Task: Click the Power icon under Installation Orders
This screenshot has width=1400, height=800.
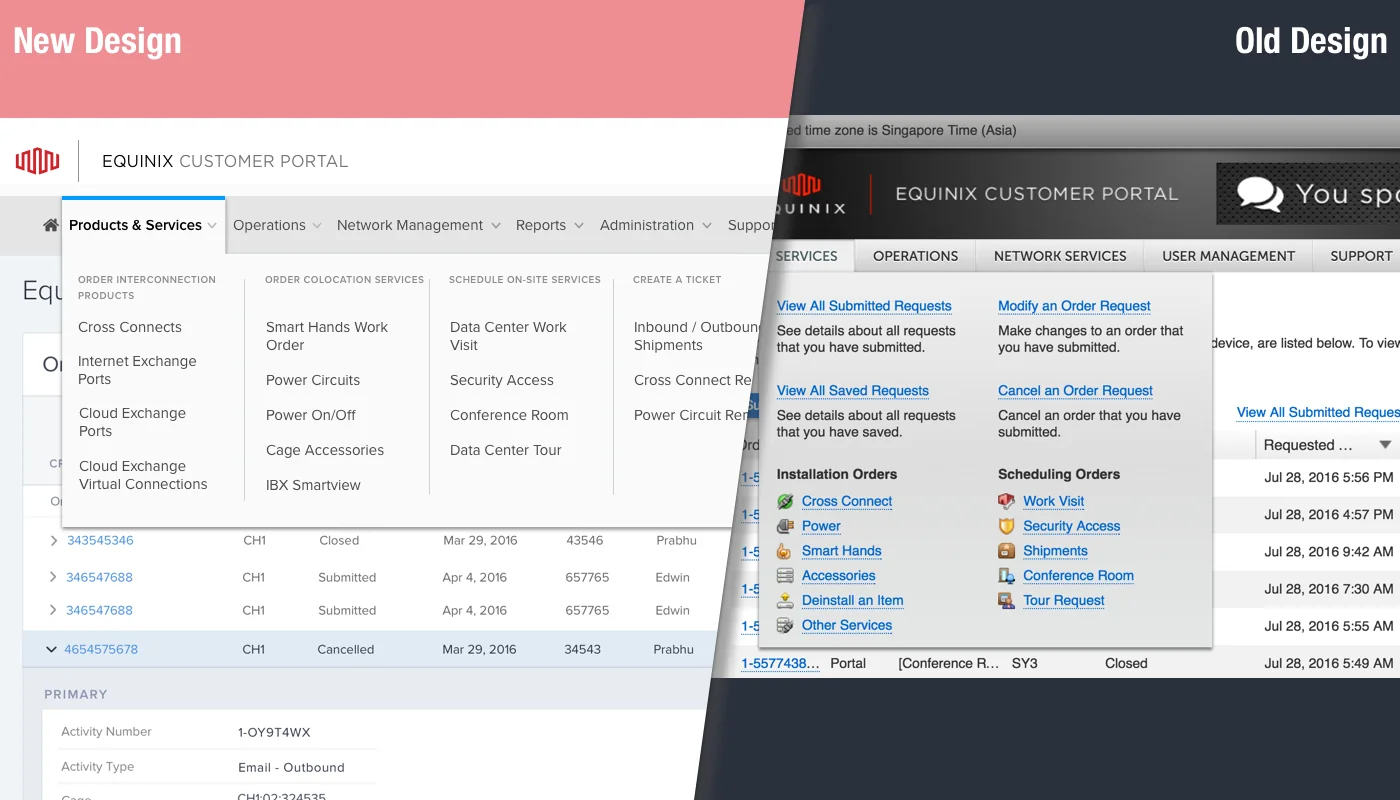Action: 785,526
